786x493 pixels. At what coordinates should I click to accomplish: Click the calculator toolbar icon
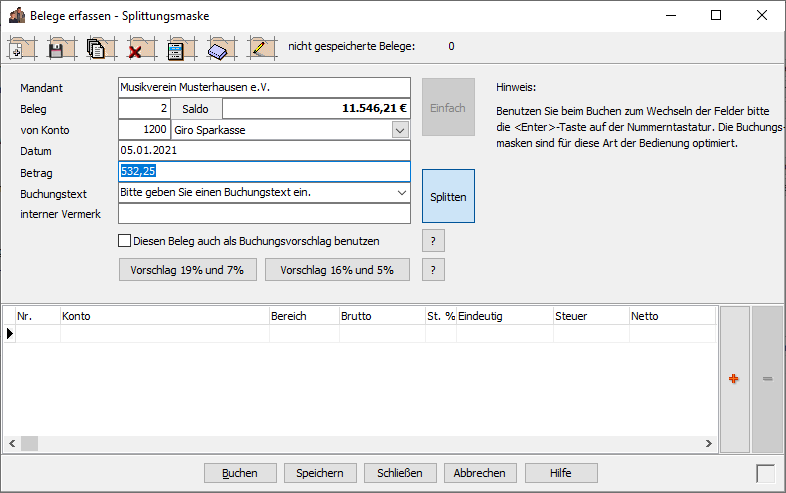177,48
